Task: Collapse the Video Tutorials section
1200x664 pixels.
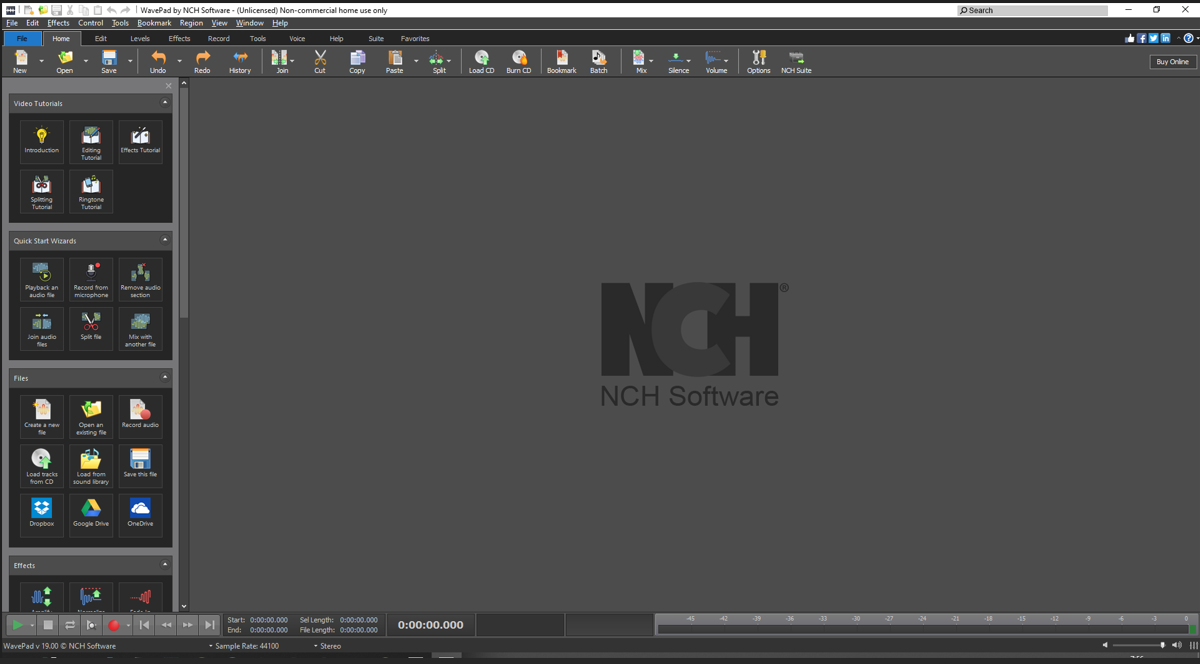Action: tap(165, 102)
